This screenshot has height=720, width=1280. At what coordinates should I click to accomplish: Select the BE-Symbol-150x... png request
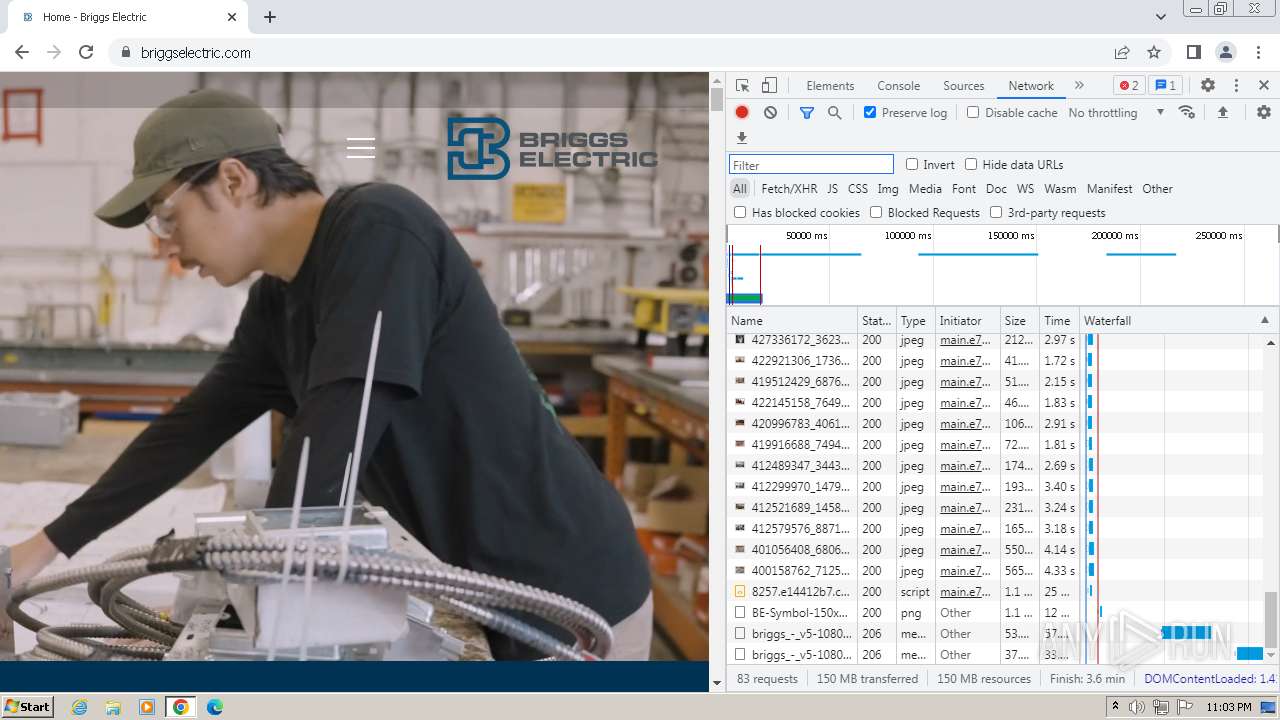[x=1003, y=613]
